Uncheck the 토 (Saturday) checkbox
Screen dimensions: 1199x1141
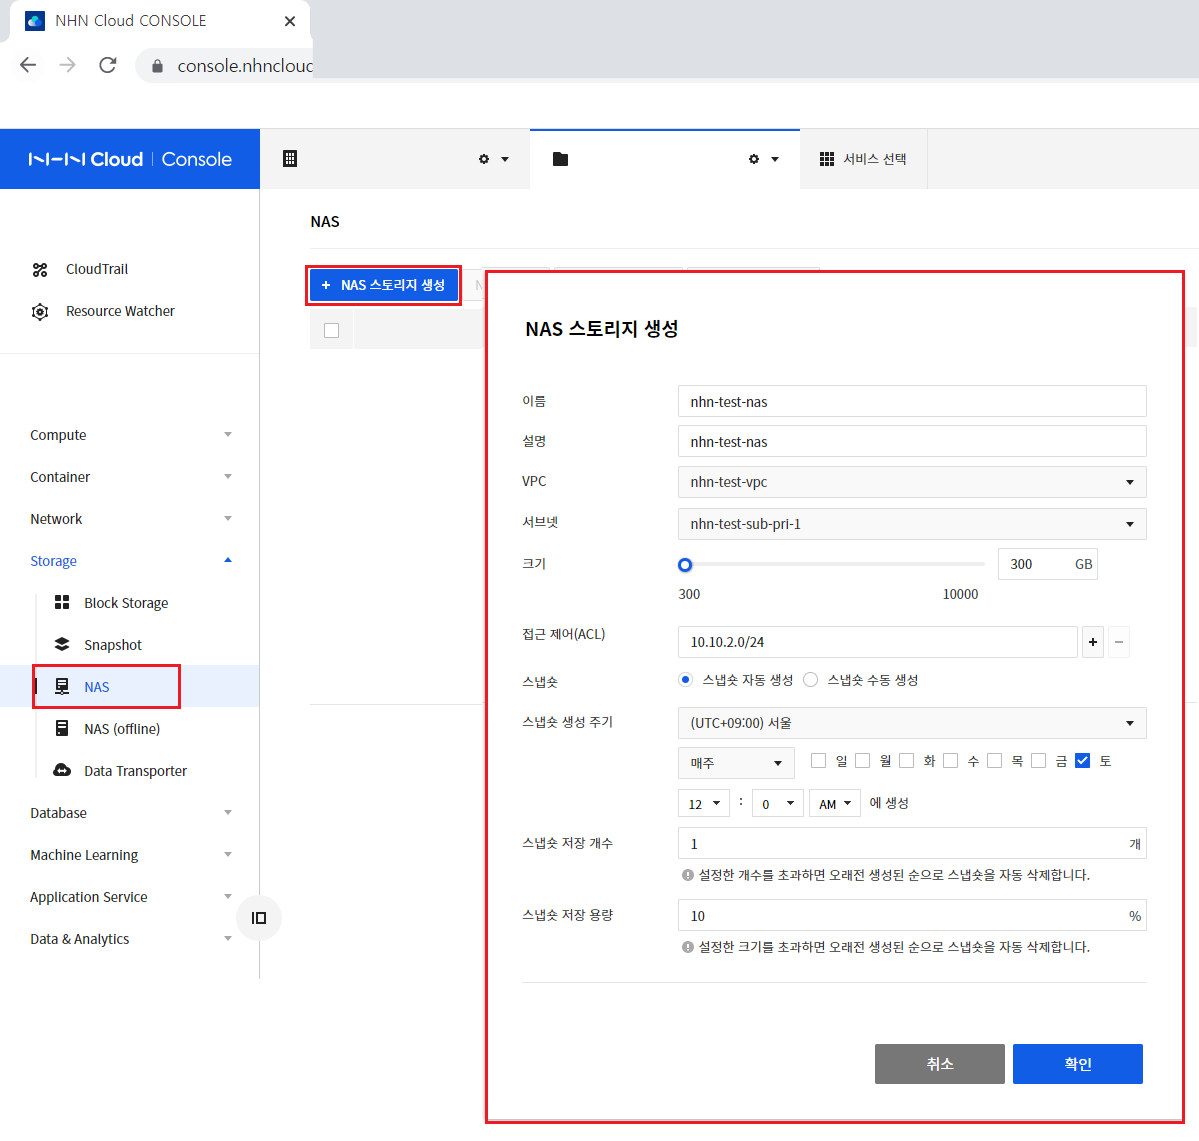tap(1083, 761)
